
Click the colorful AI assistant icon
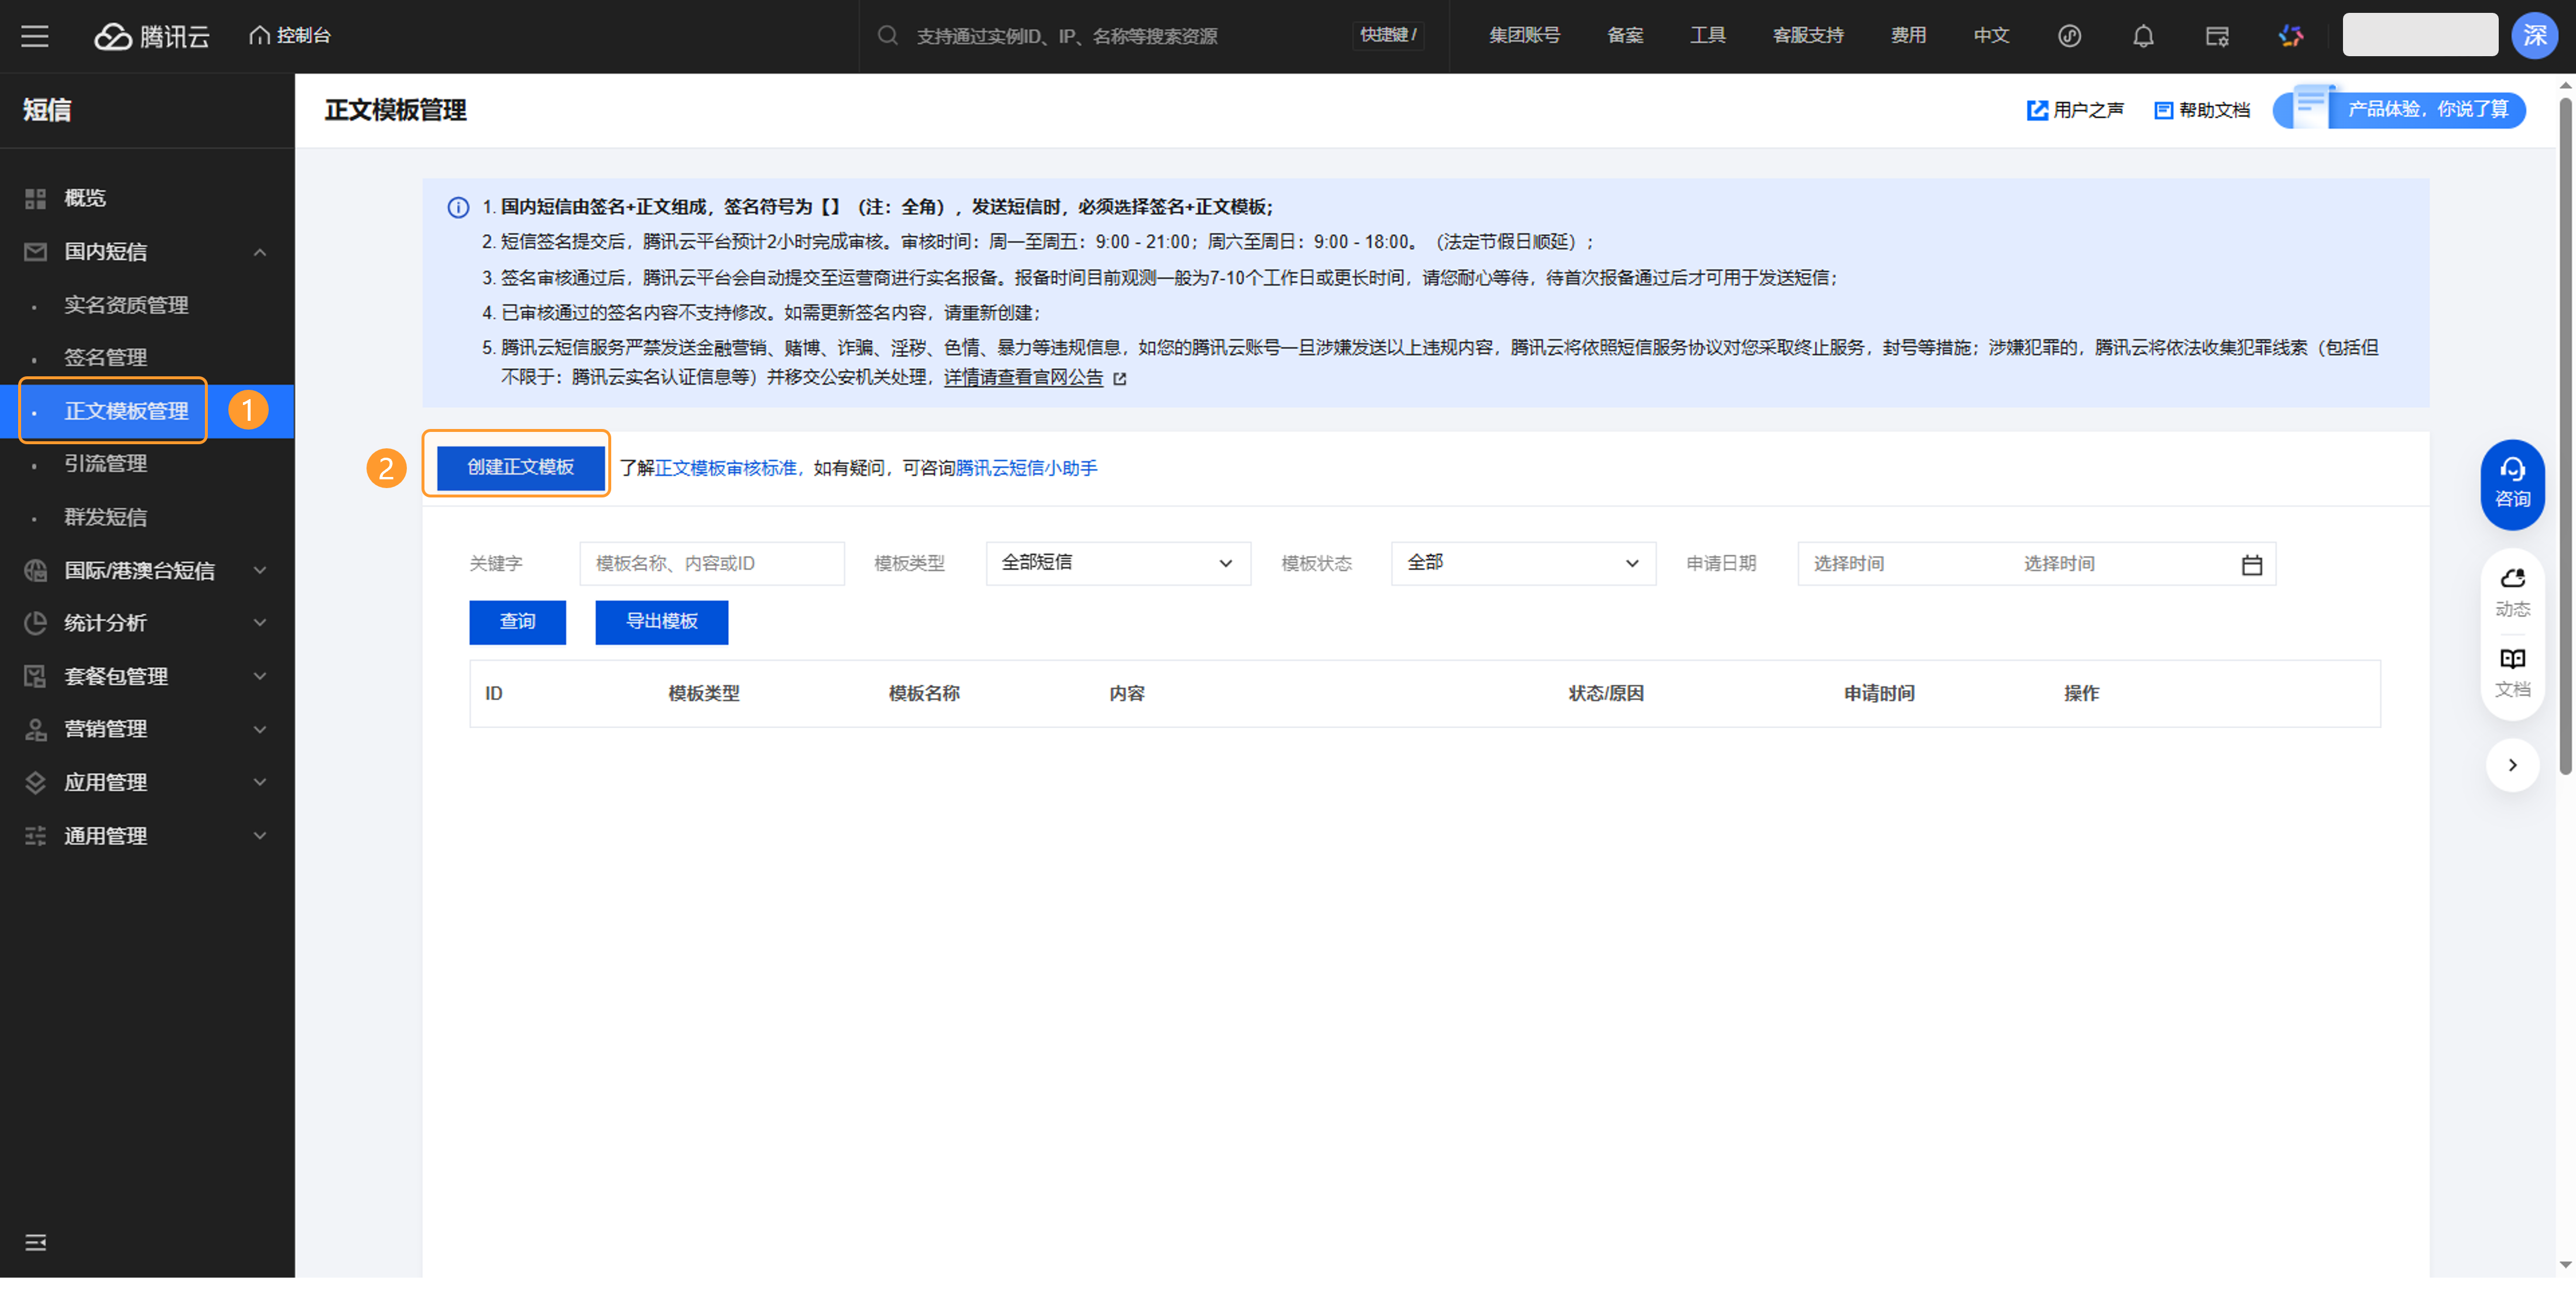2290,36
